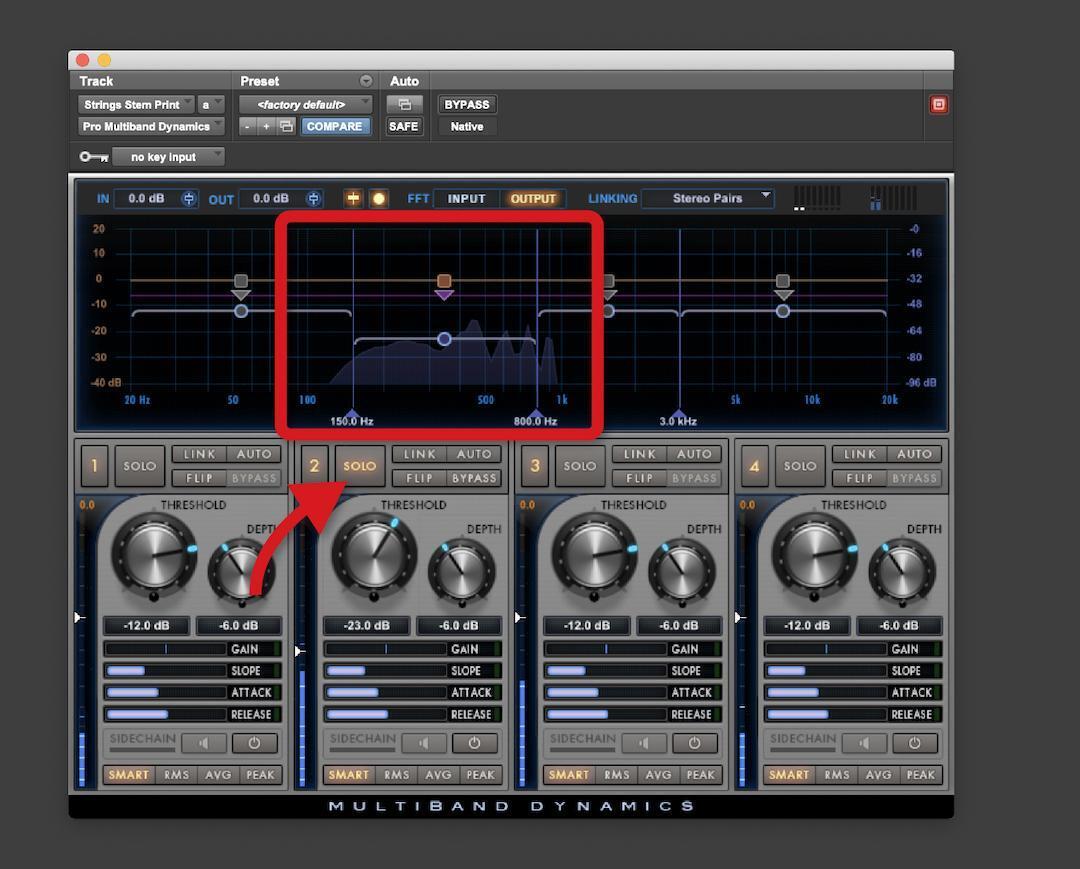1080x869 pixels.
Task: Open the factory default preset dropdown
Action: click(306, 104)
